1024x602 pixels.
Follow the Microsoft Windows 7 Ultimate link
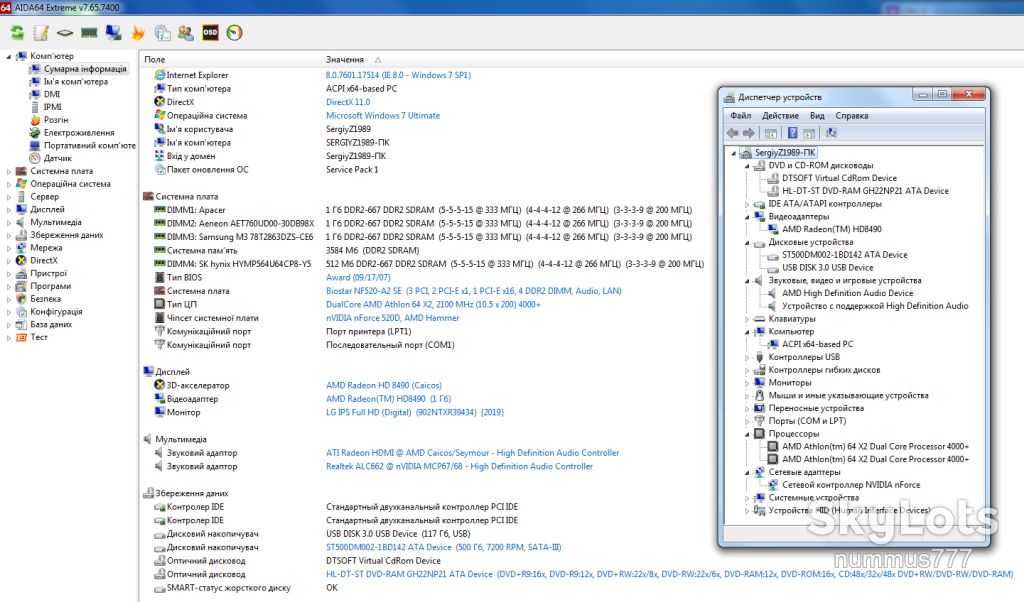pos(383,116)
